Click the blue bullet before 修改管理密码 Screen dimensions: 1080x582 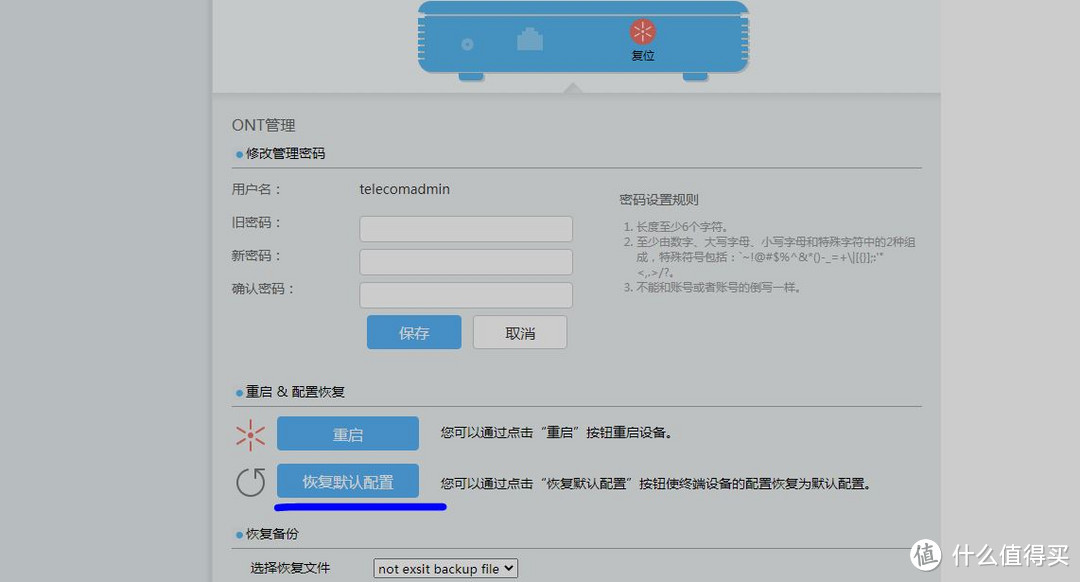point(239,155)
